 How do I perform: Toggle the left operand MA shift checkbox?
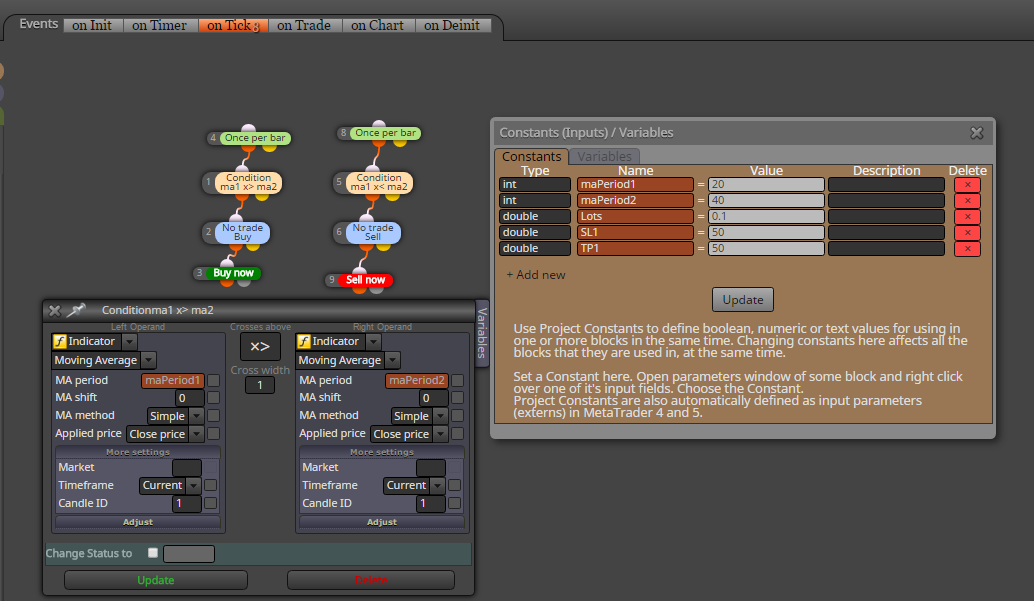click(x=214, y=398)
